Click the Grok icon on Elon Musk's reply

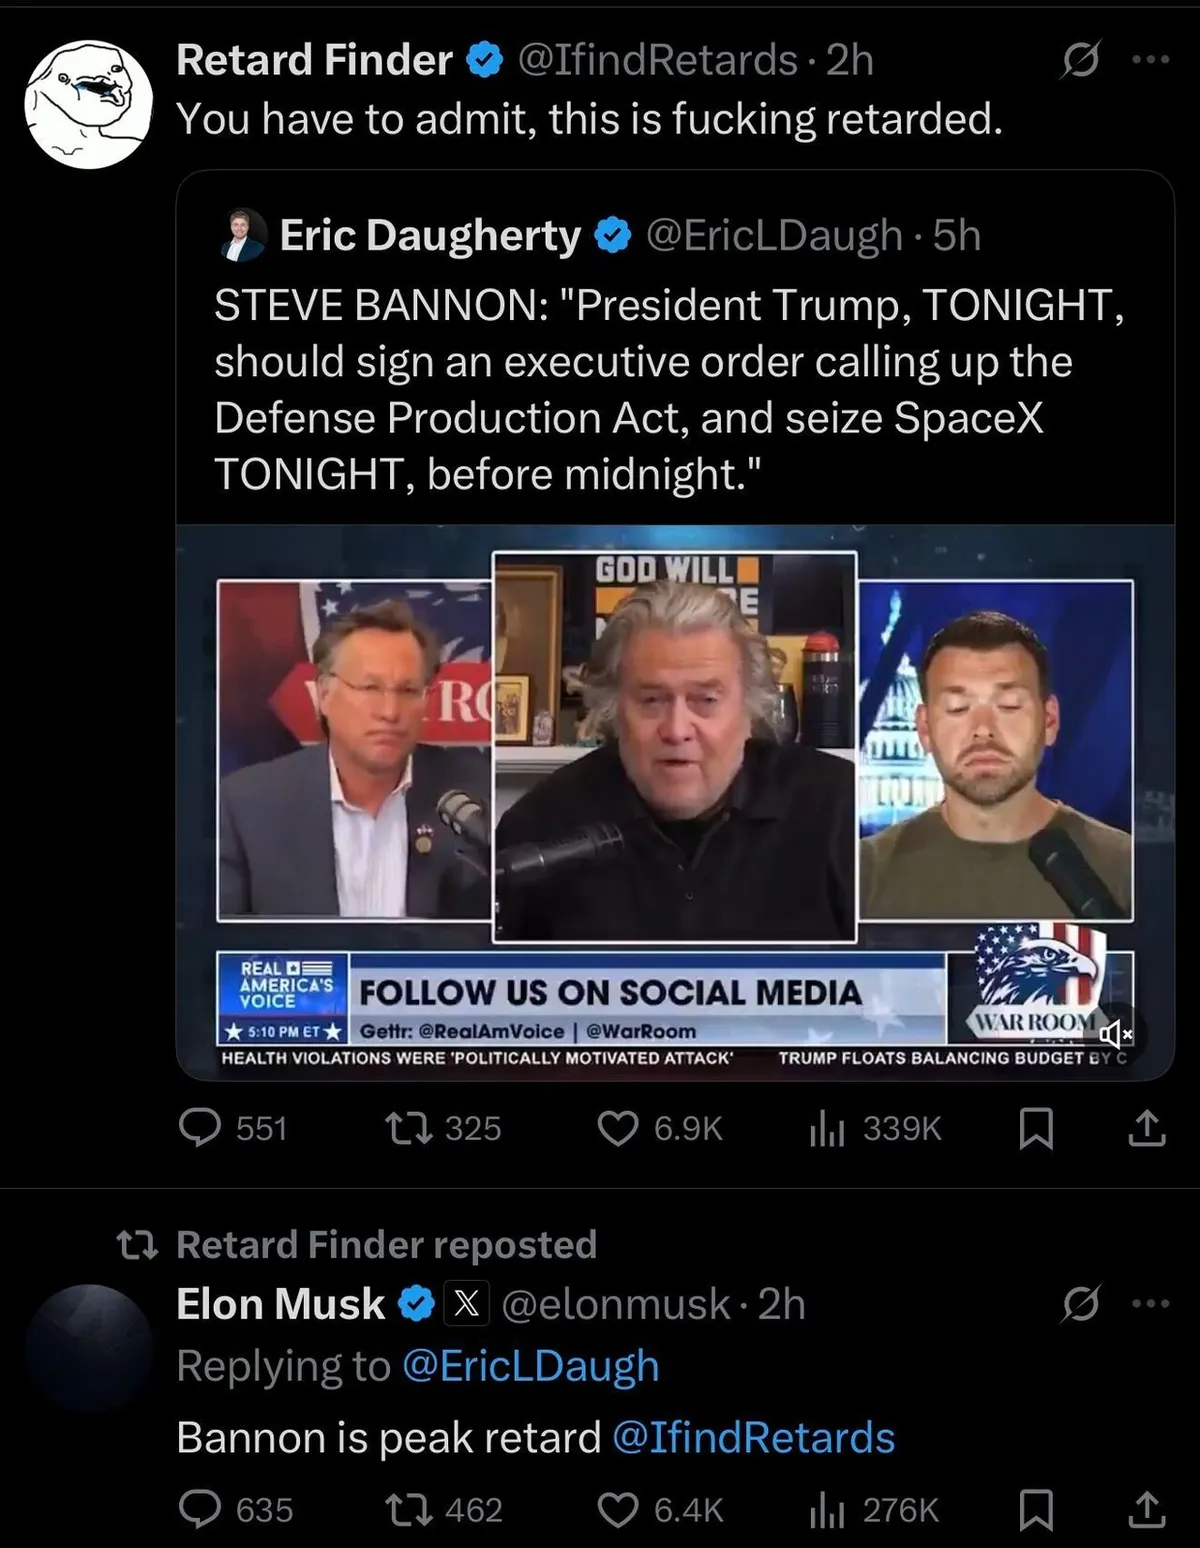click(1081, 1304)
